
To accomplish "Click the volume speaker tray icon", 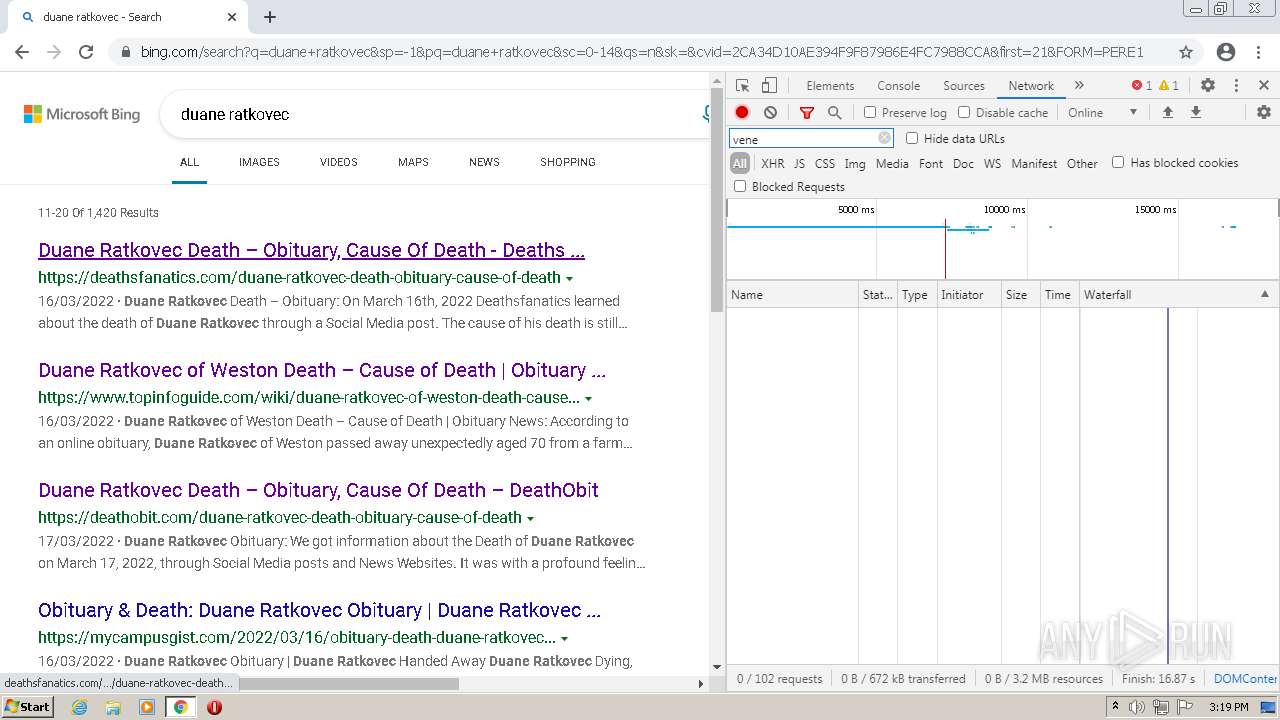I will pyautogui.click(x=1137, y=707).
